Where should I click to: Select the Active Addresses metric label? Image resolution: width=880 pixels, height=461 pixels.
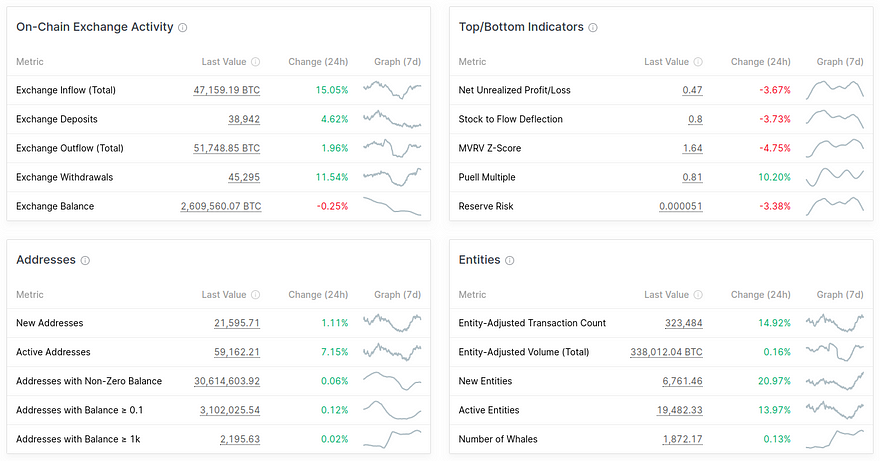click(53, 352)
